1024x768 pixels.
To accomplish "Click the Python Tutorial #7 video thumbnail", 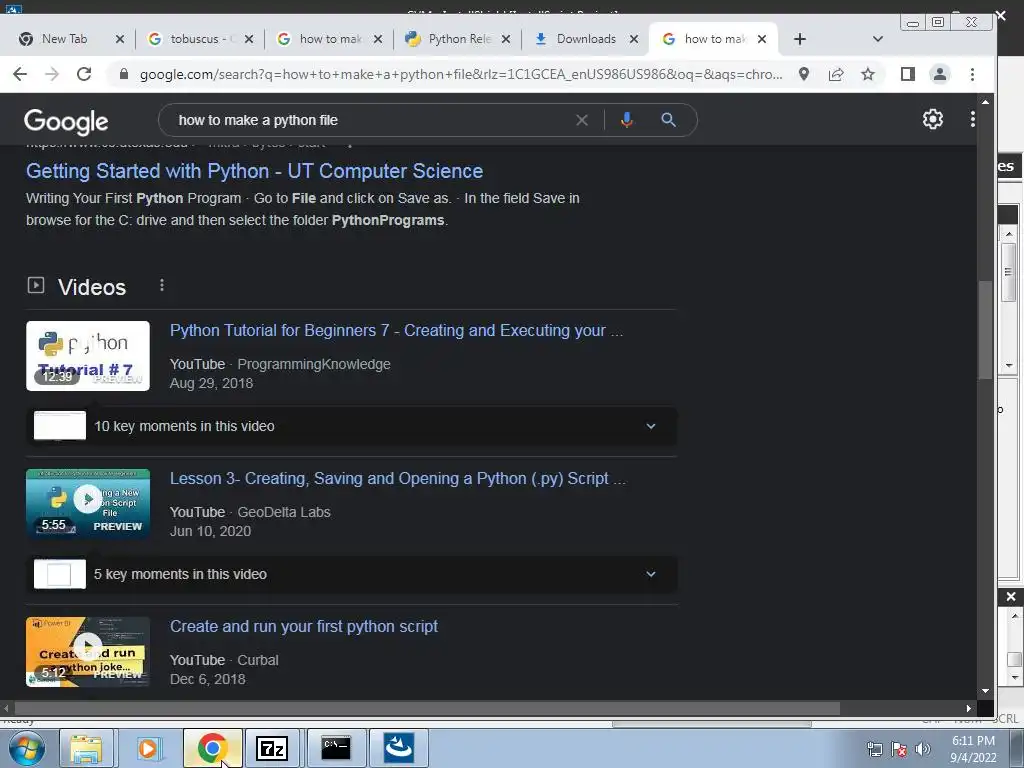I will (88, 356).
